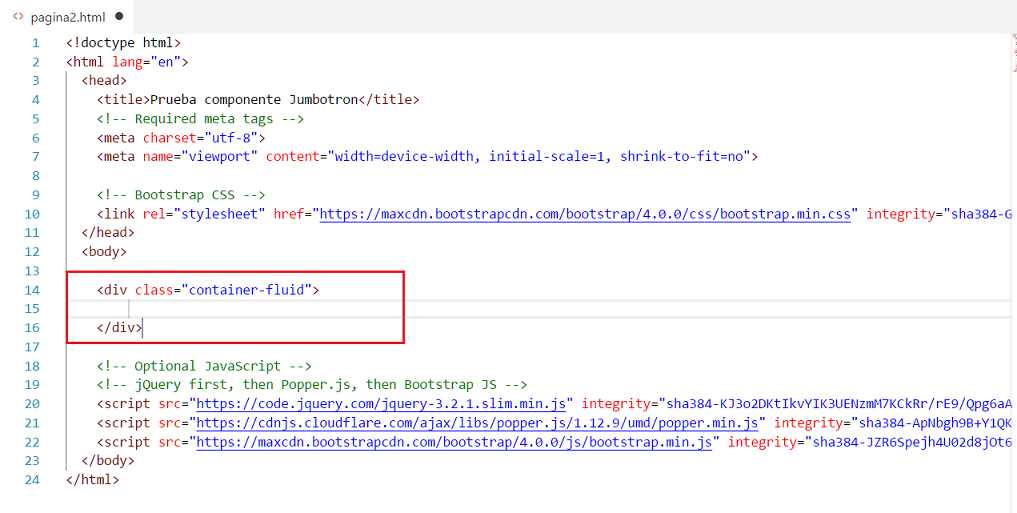Click the opening <body> tag

click(104, 252)
